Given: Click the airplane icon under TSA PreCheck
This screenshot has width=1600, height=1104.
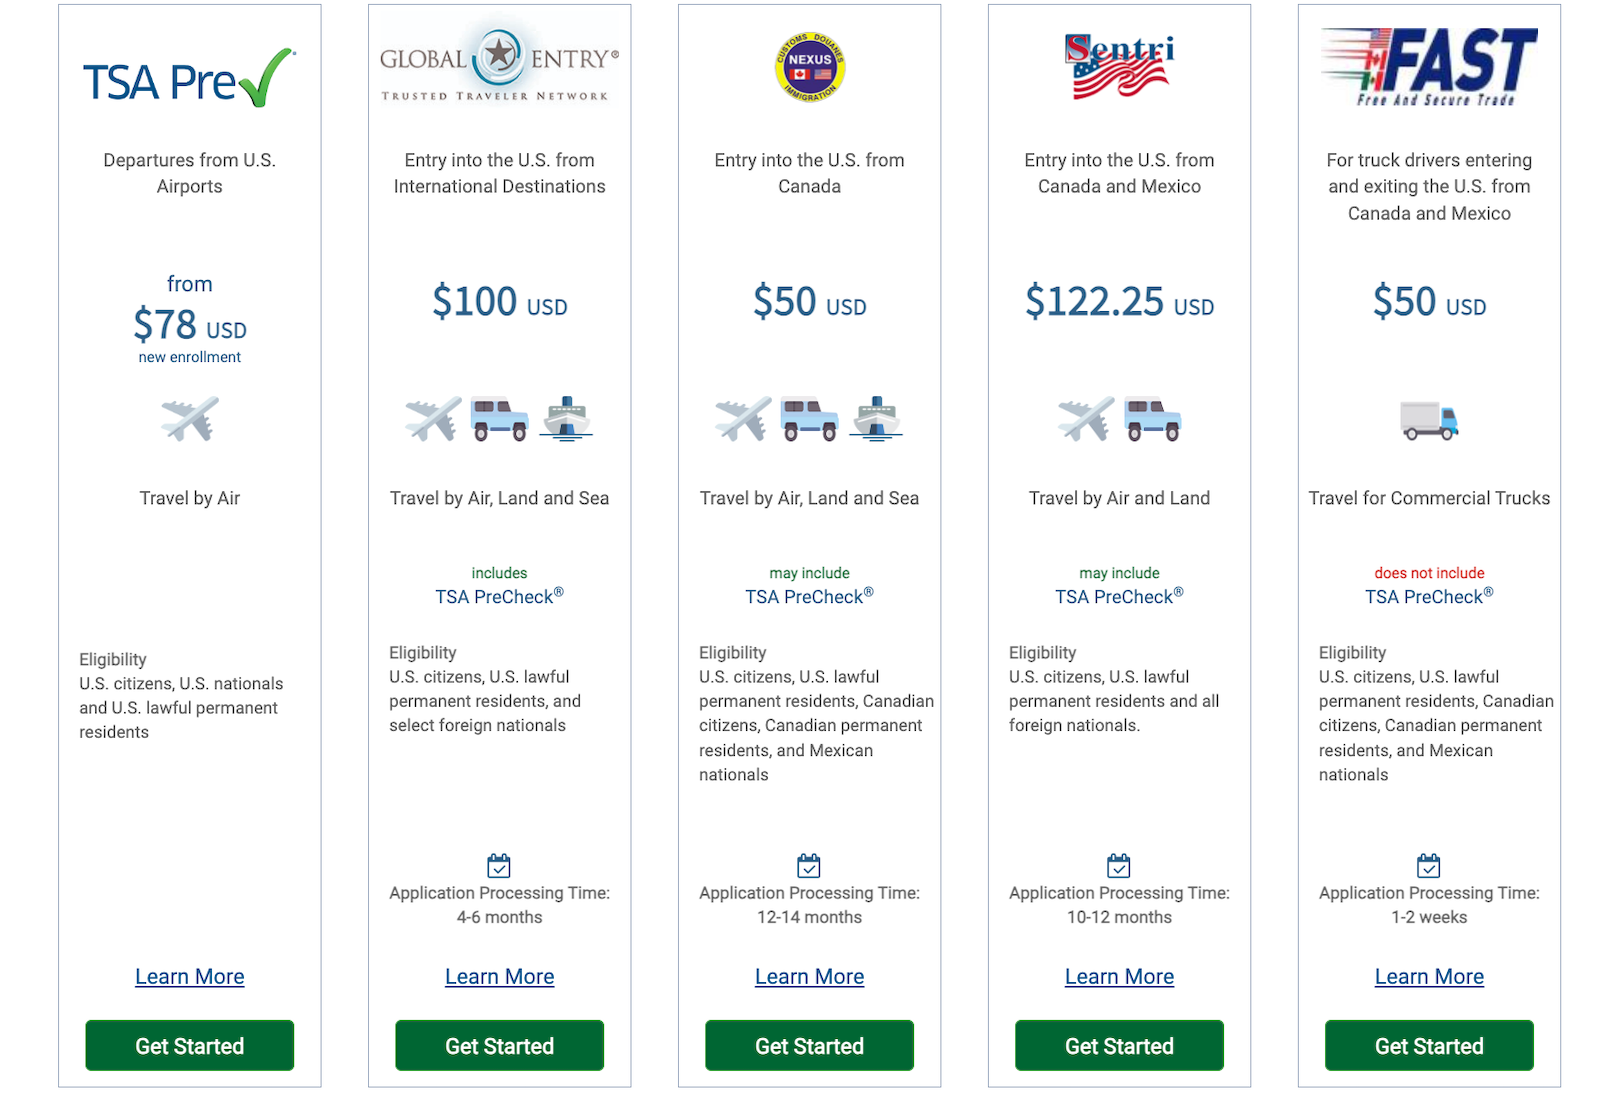Looking at the screenshot, I should point(190,419).
